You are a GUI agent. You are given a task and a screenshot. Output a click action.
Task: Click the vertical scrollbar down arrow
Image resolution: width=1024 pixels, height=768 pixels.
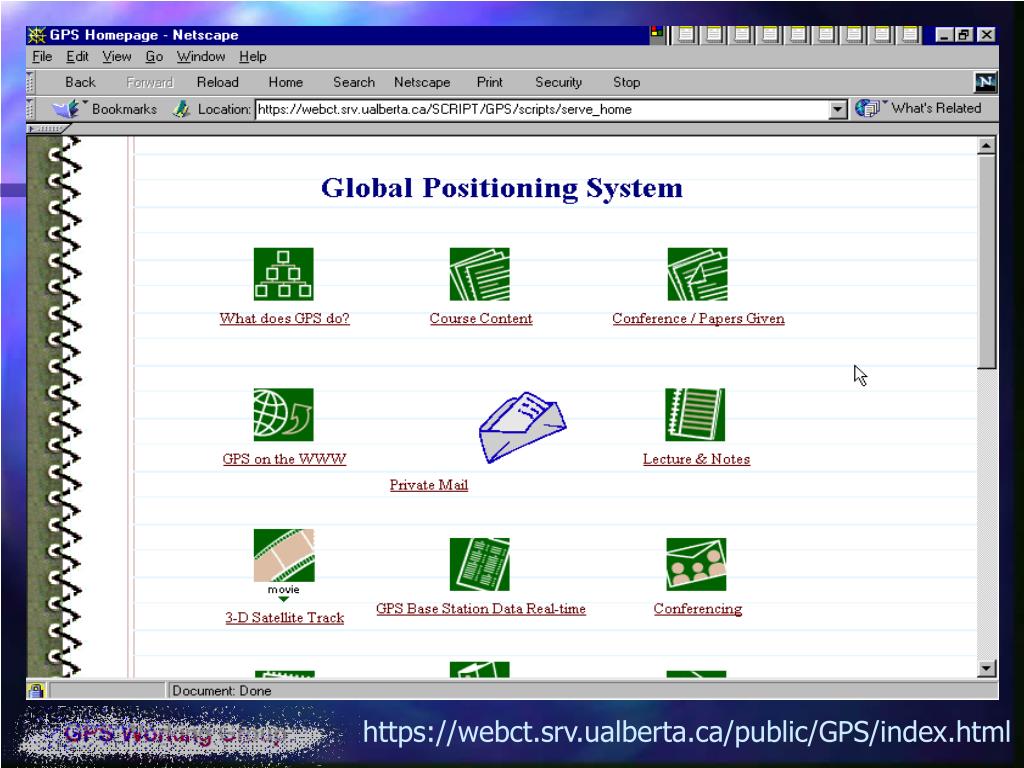click(x=986, y=668)
